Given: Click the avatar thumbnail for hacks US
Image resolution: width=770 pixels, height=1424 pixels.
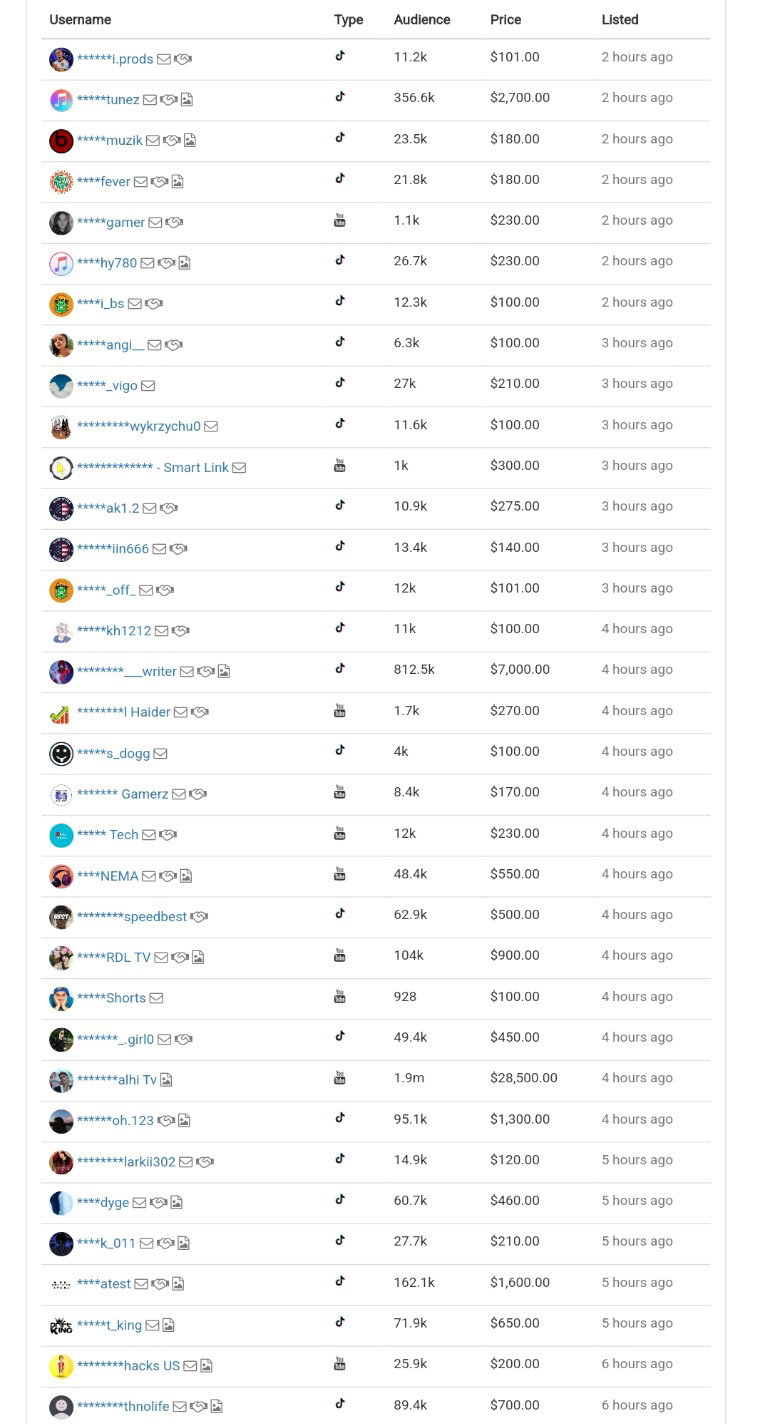Looking at the screenshot, I should (x=61, y=1366).
